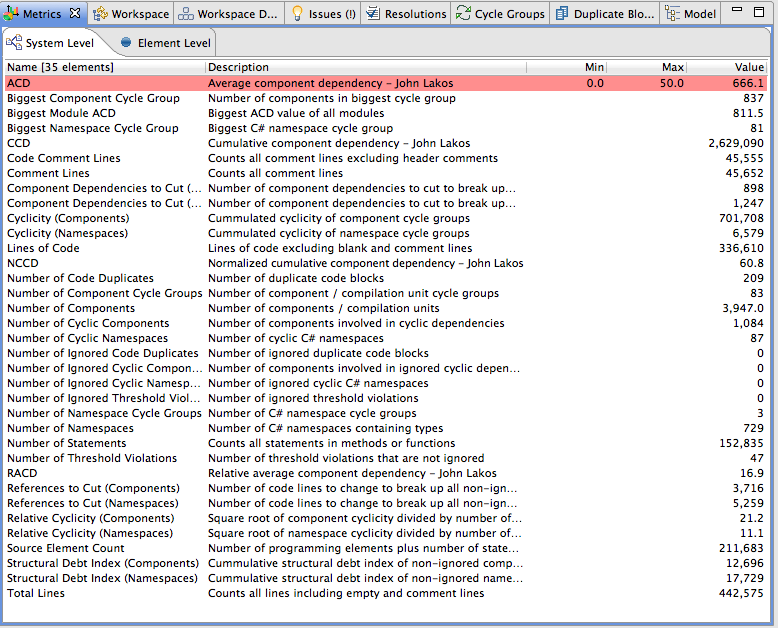Switch to the Element Level tab
Viewport: 778px width, 628px height.
pyautogui.click(x=166, y=43)
